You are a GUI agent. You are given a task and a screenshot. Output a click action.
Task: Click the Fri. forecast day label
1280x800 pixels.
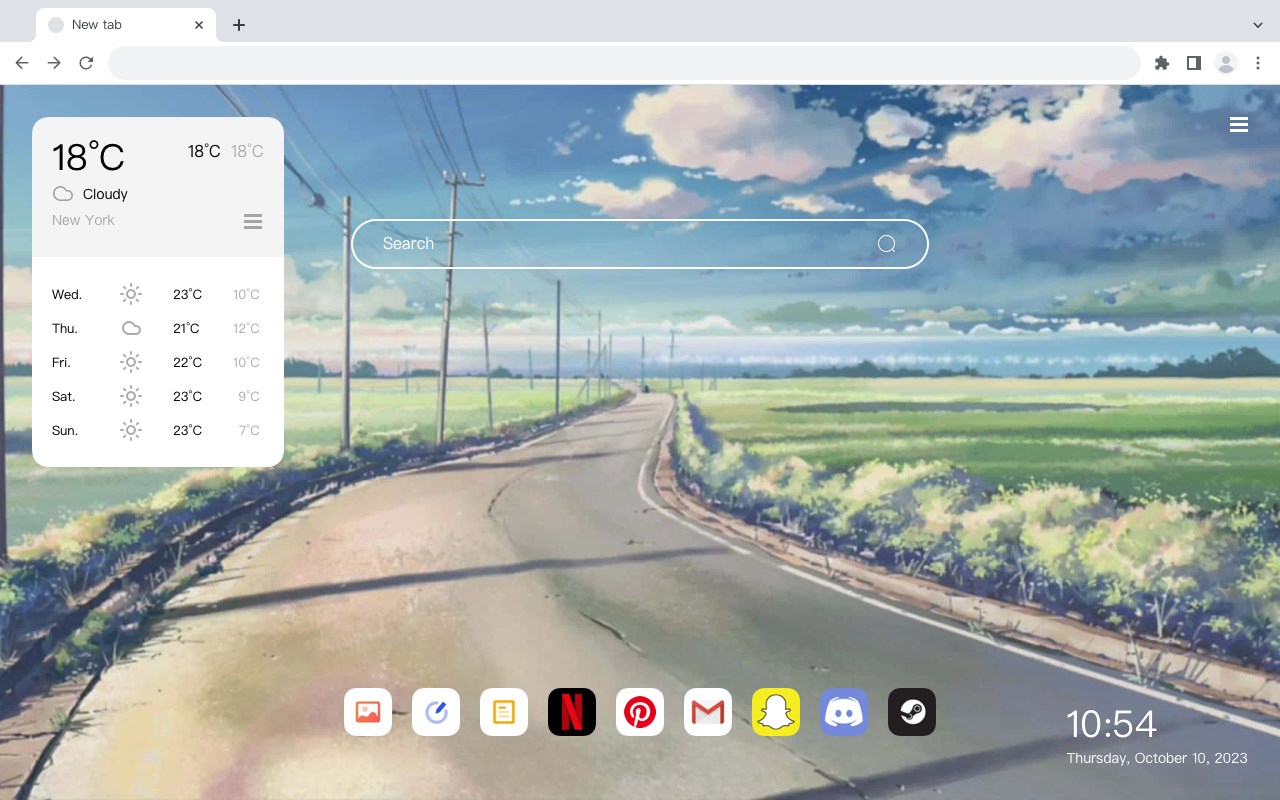pos(61,362)
